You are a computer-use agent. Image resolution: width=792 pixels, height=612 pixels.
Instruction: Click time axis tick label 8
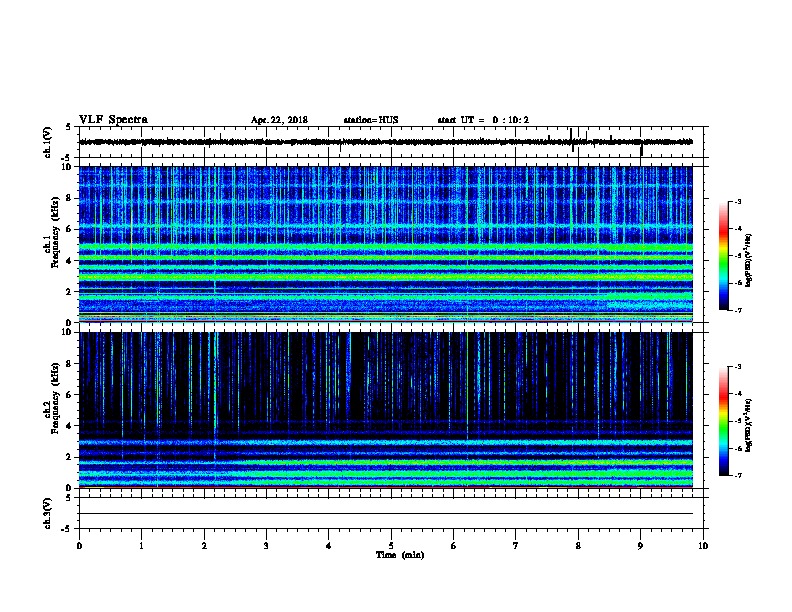578,545
